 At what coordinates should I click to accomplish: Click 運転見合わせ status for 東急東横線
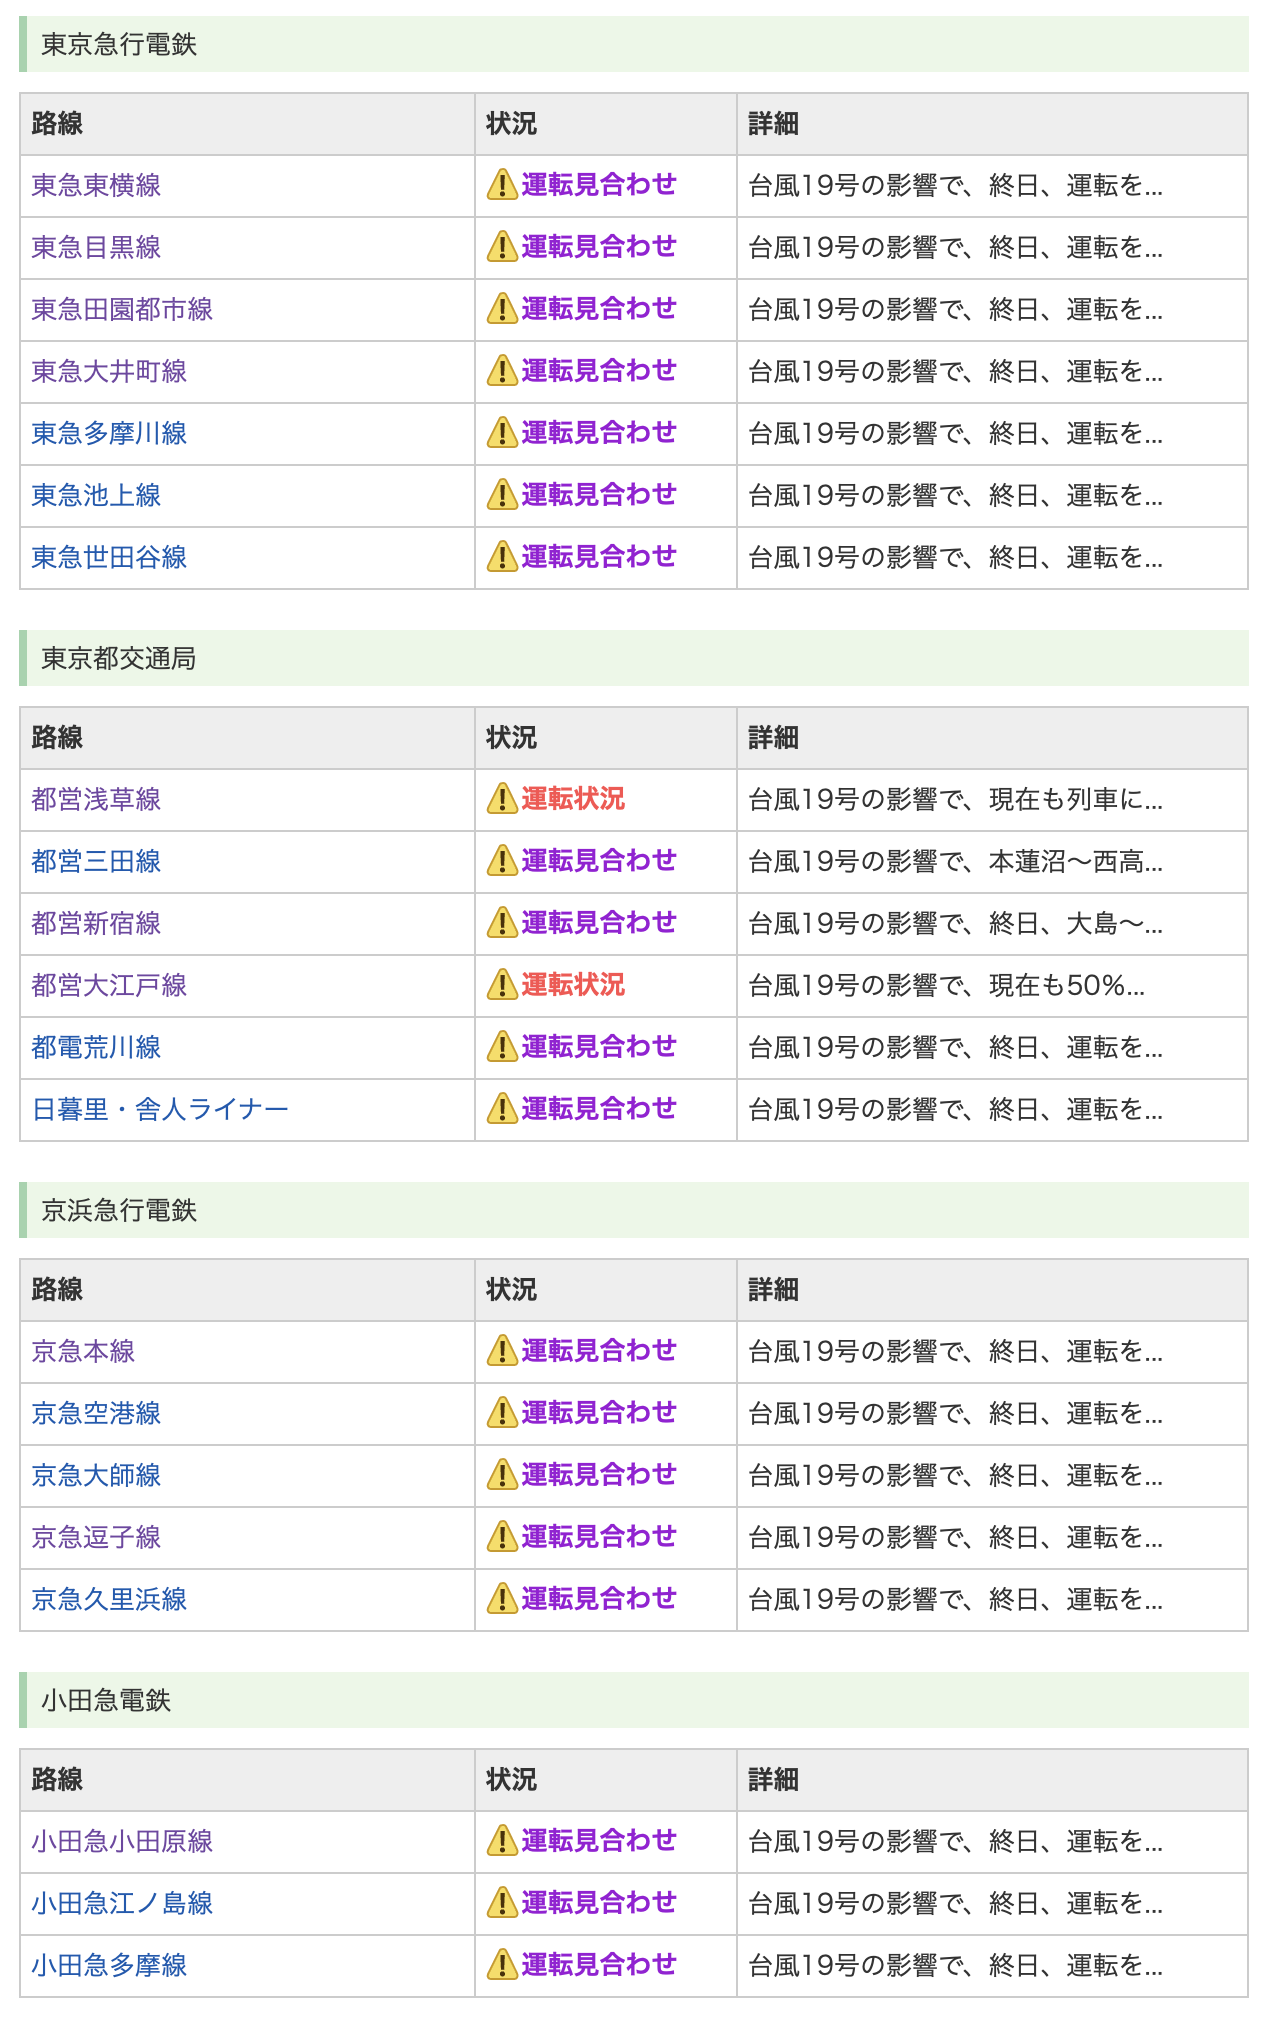(x=599, y=185)
